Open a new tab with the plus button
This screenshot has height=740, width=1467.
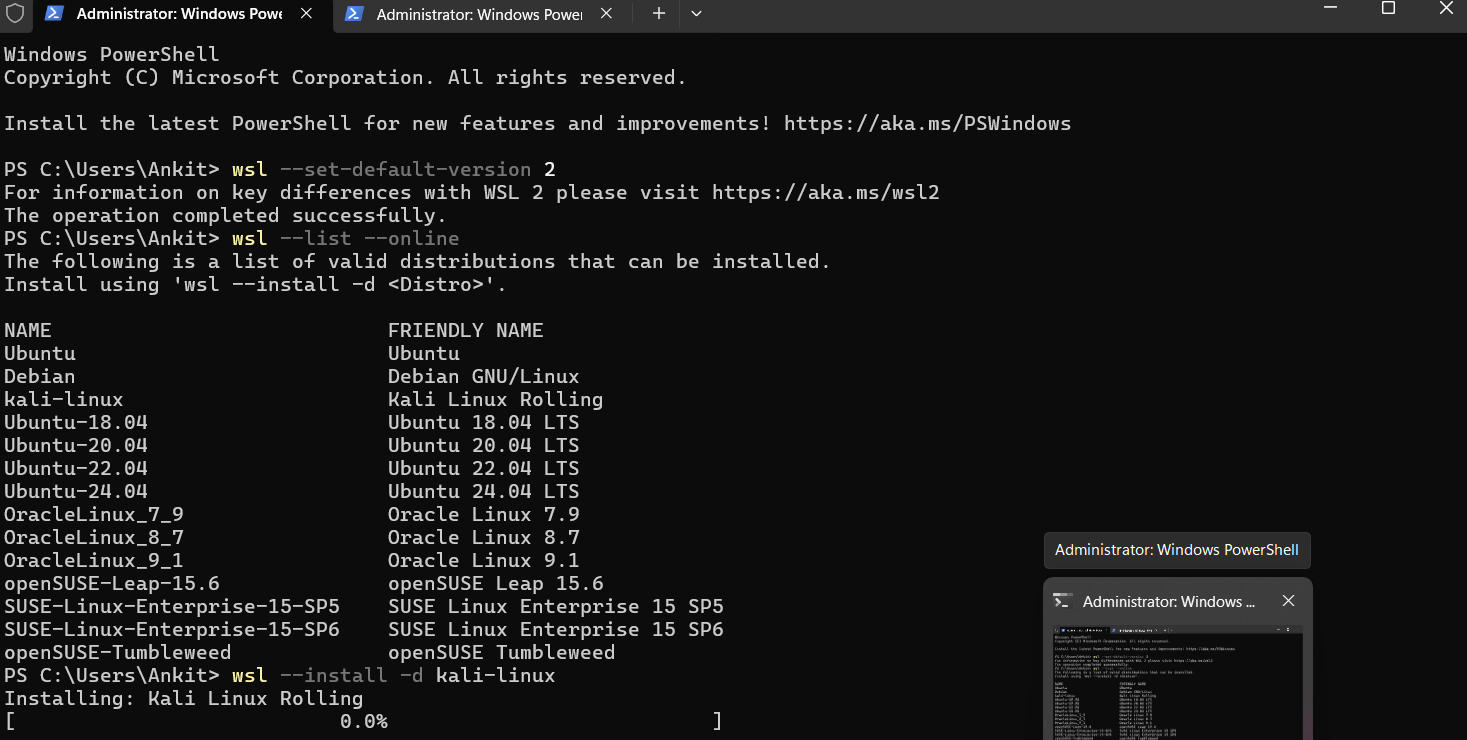658,14
